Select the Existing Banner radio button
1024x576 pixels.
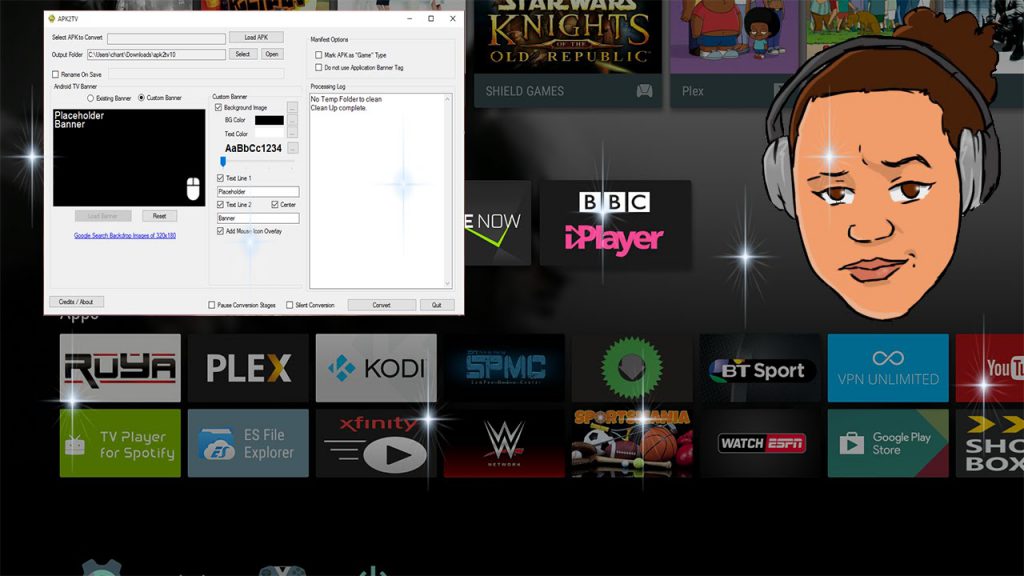click(x=90, y=96)
